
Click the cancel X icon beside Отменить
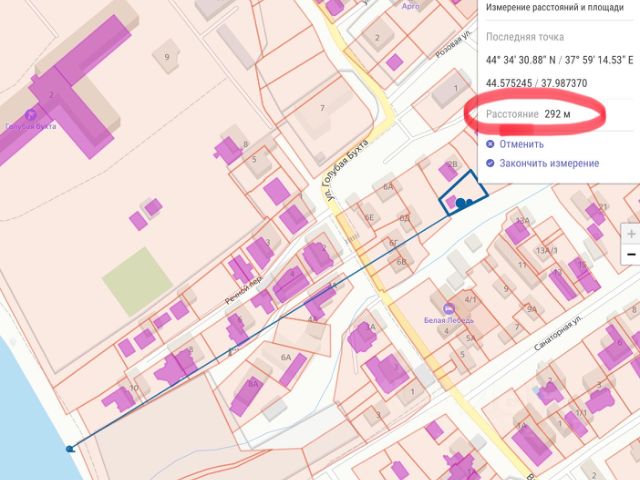click(x=490, y=144)
